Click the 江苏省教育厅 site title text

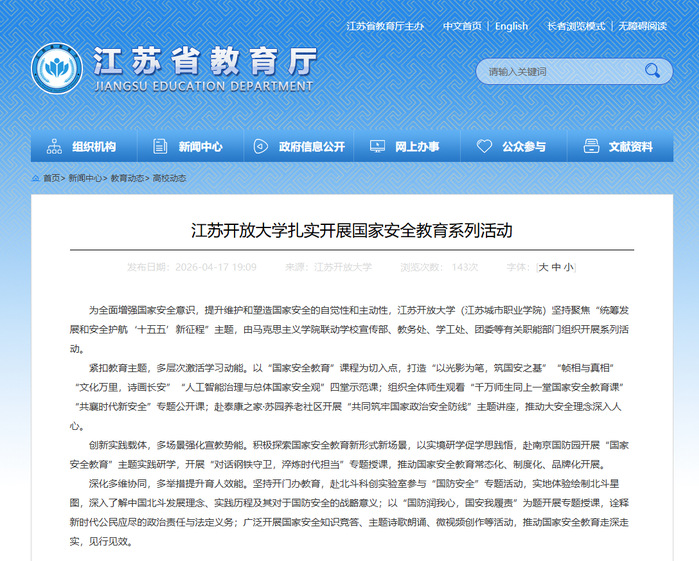pyautogui.click(x=205, y=61)
